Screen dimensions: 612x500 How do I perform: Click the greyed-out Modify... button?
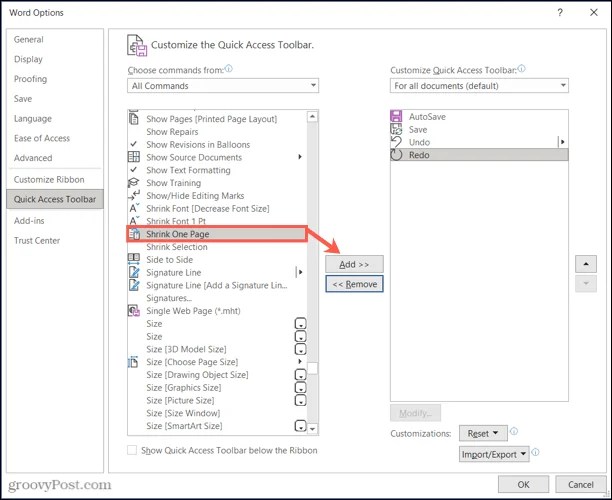pos(415,413)
